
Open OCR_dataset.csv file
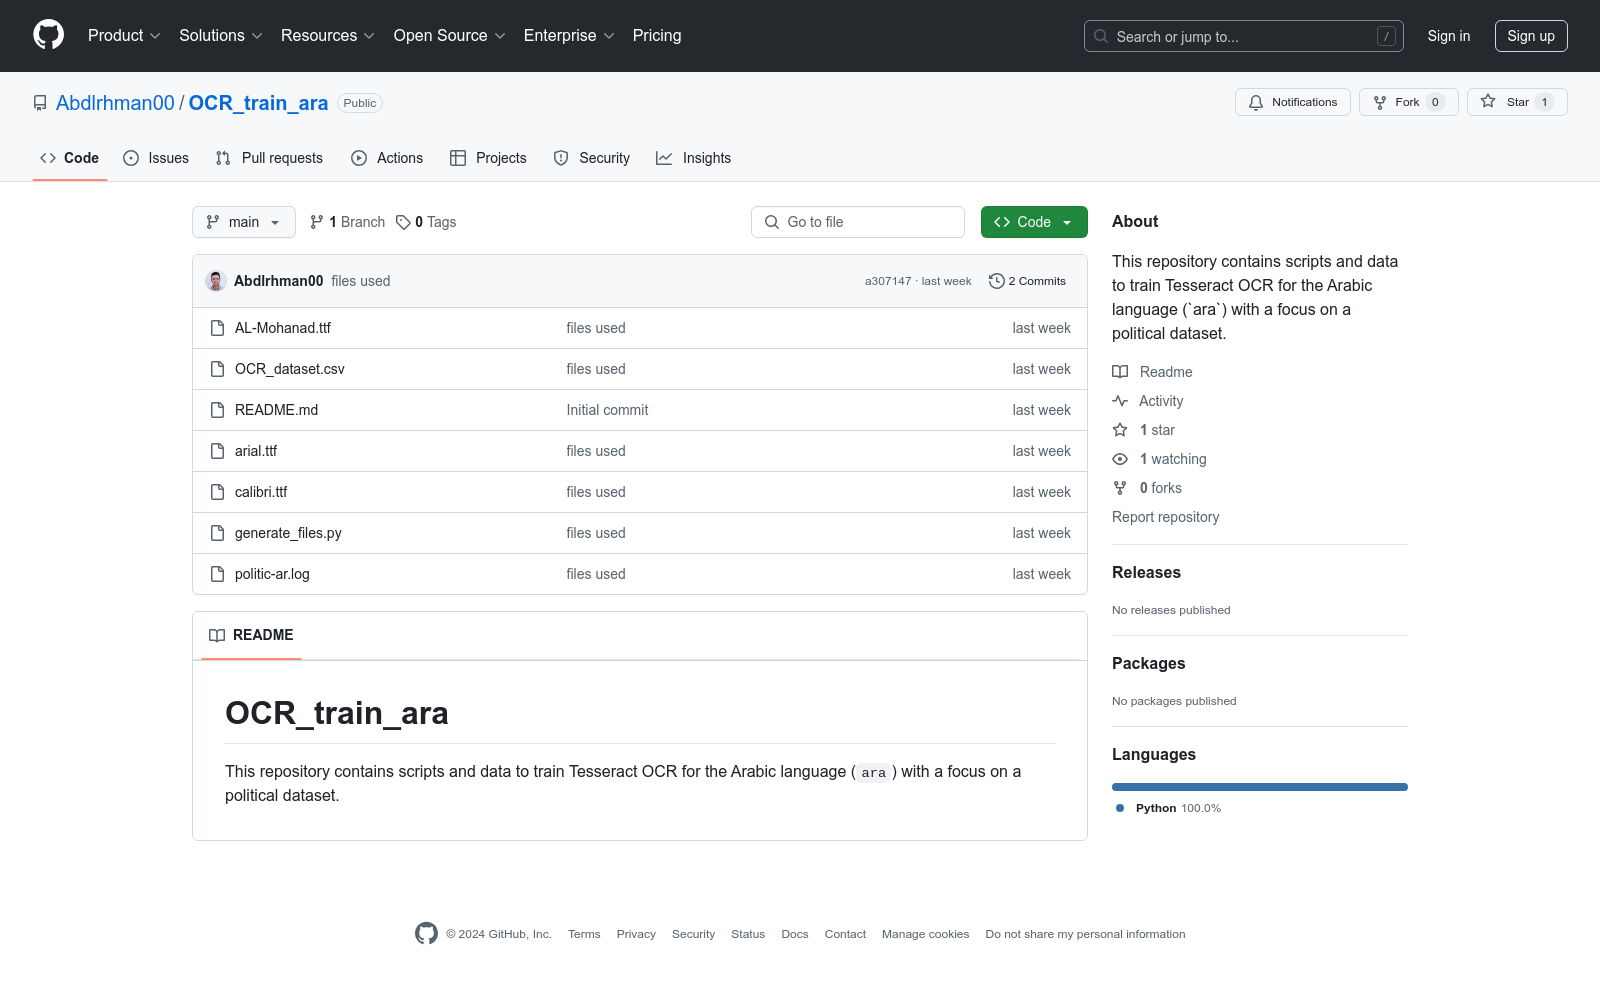pos(290,369)
